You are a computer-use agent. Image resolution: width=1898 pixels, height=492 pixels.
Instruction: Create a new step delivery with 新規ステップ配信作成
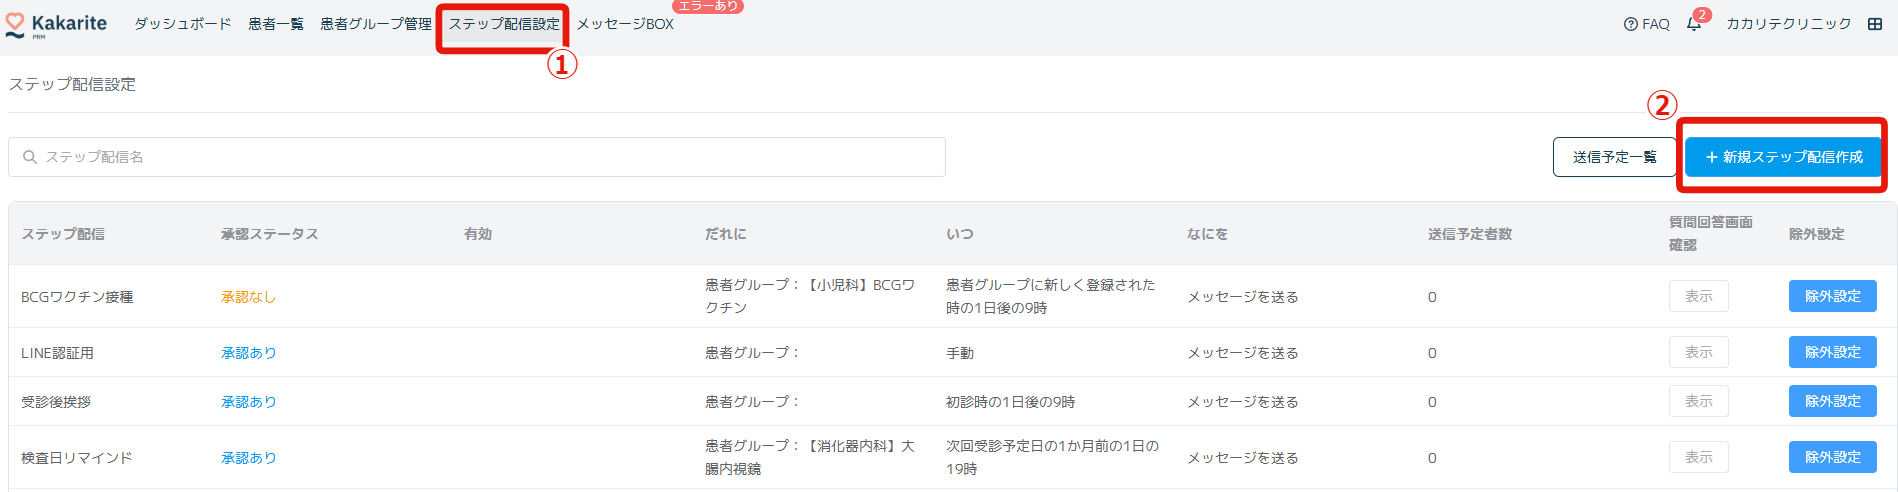1784,157
